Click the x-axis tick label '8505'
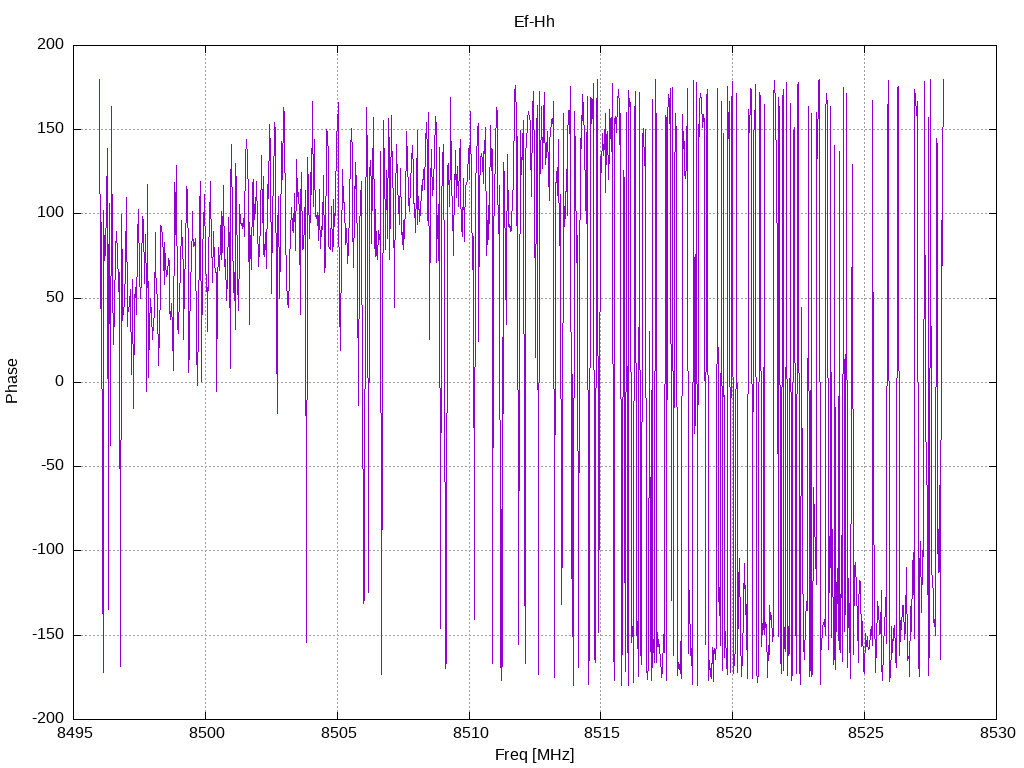Viewport: 1024px width, 768px height. coord(338,733)
